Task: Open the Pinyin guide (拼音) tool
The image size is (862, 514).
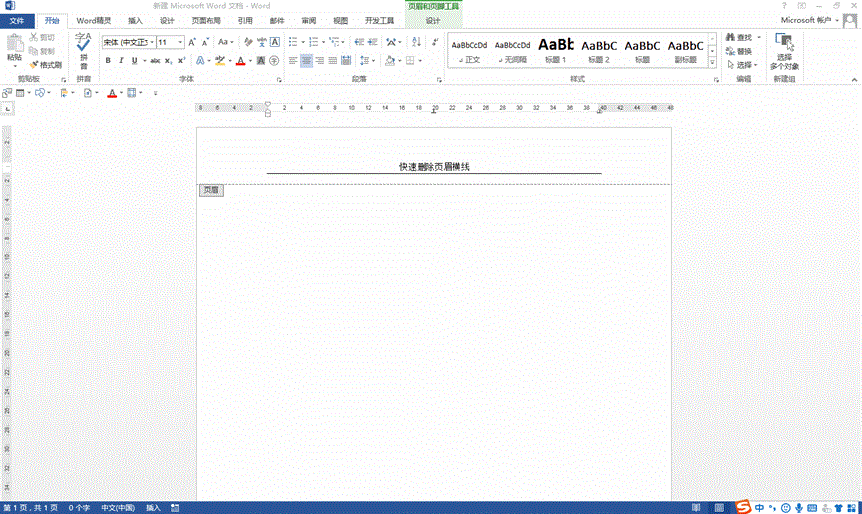Action: [83, 48]
